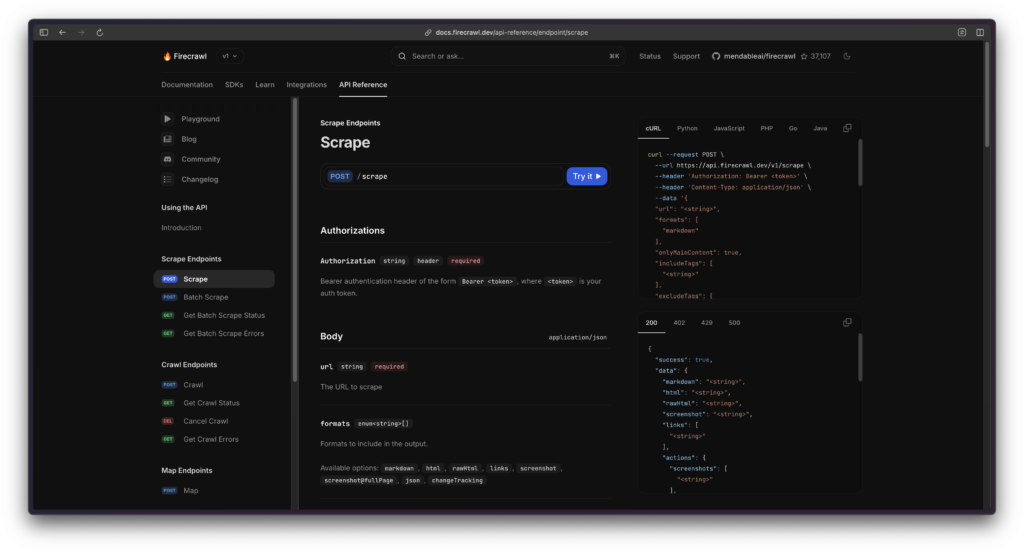The image size is (1024, 552).
Task: Copy the response example code
Action: coord(847,323)
